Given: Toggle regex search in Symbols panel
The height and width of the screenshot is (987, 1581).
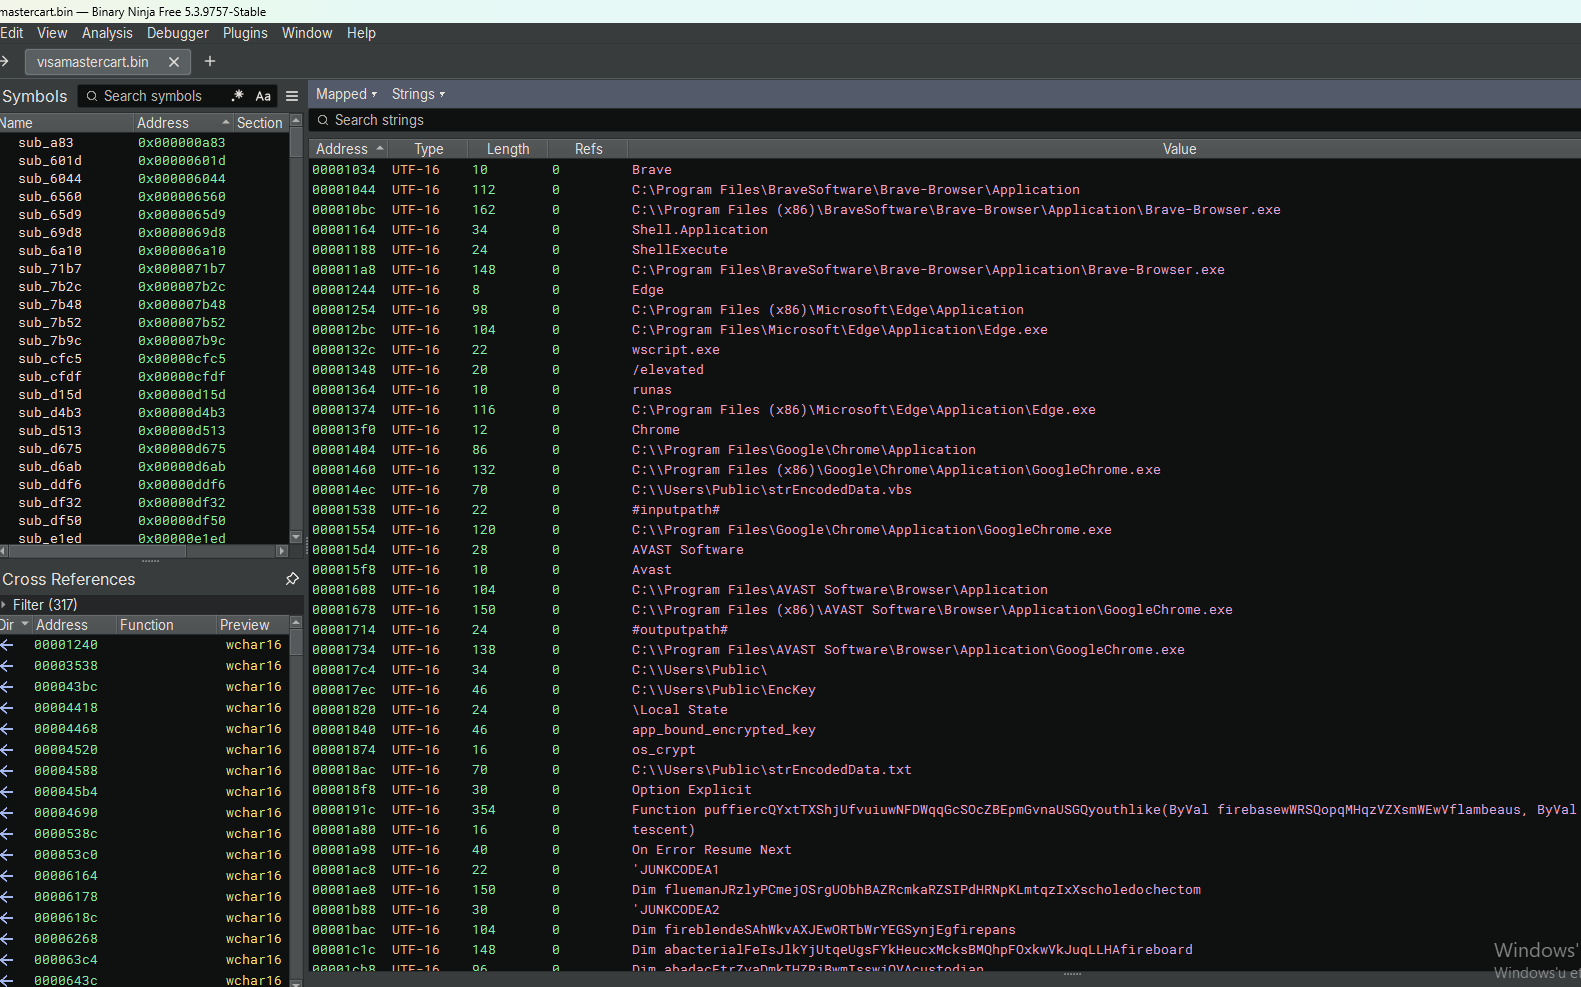Looking at the screenshot, I should 237,96.
